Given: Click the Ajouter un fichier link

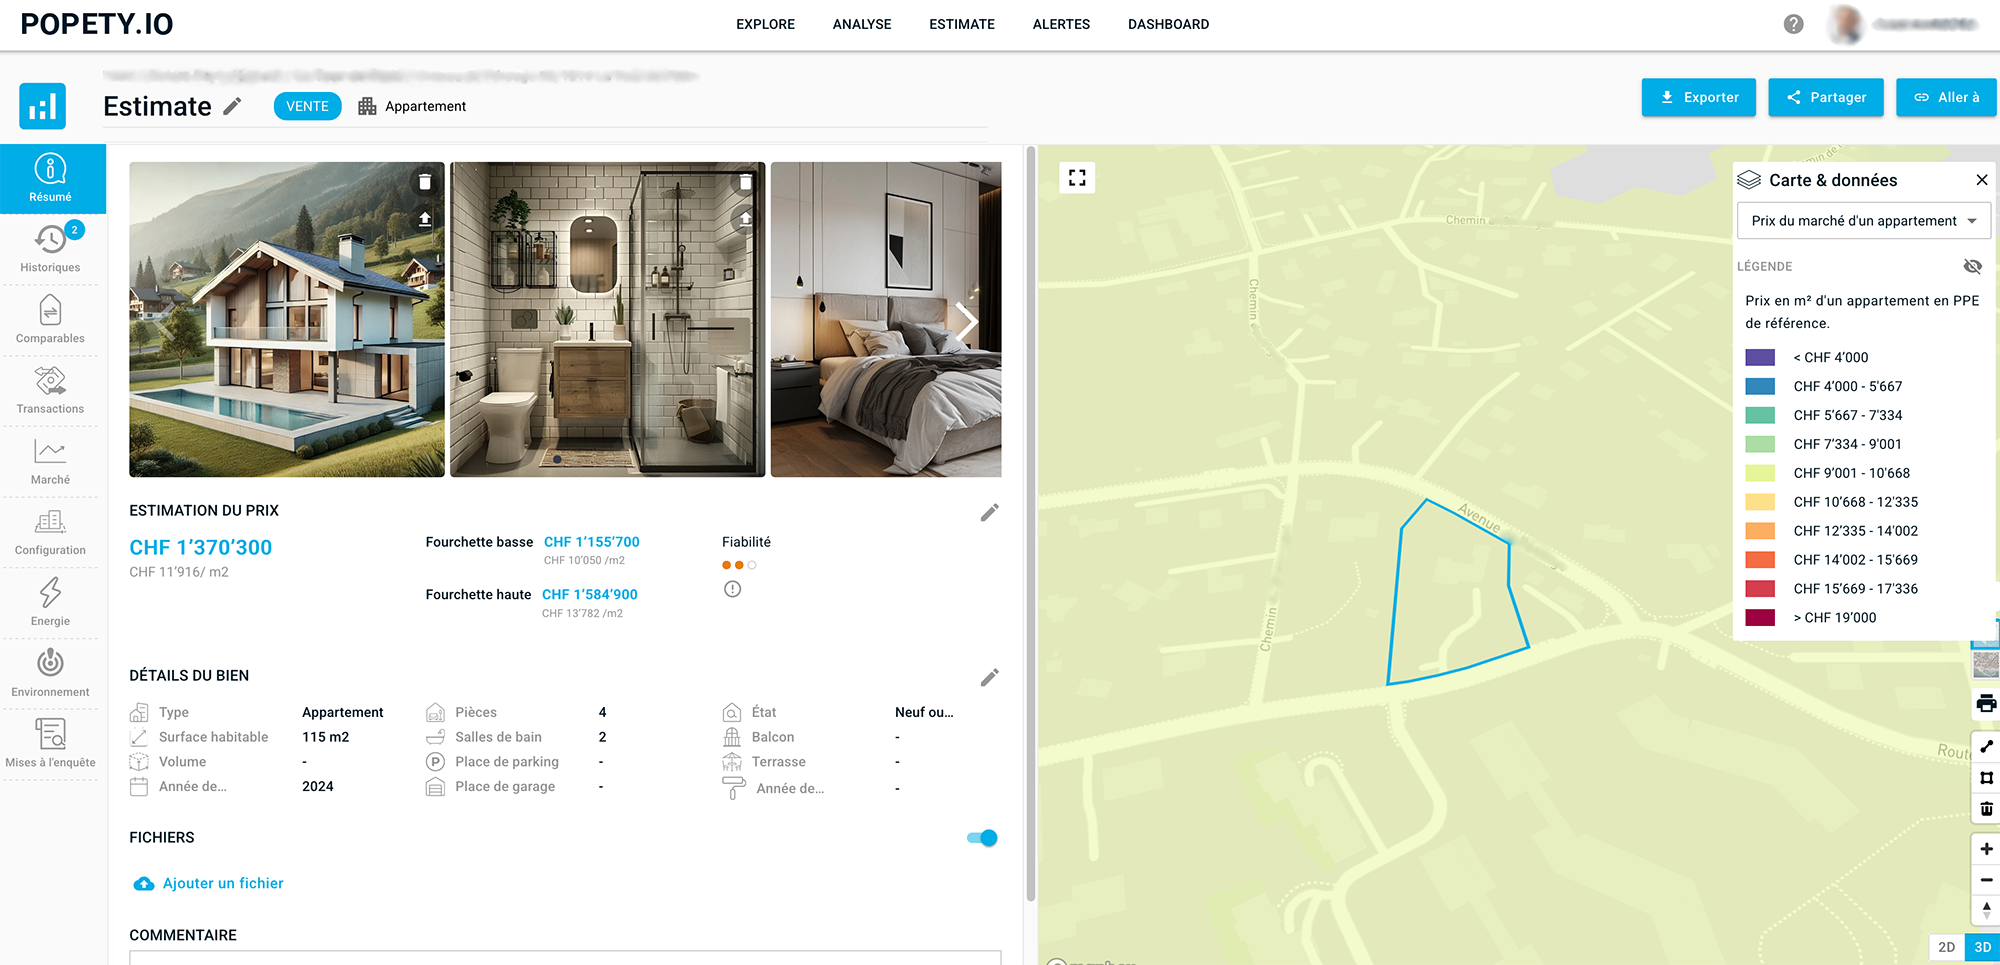Looking at the screenshot, I should pos(222,883).
